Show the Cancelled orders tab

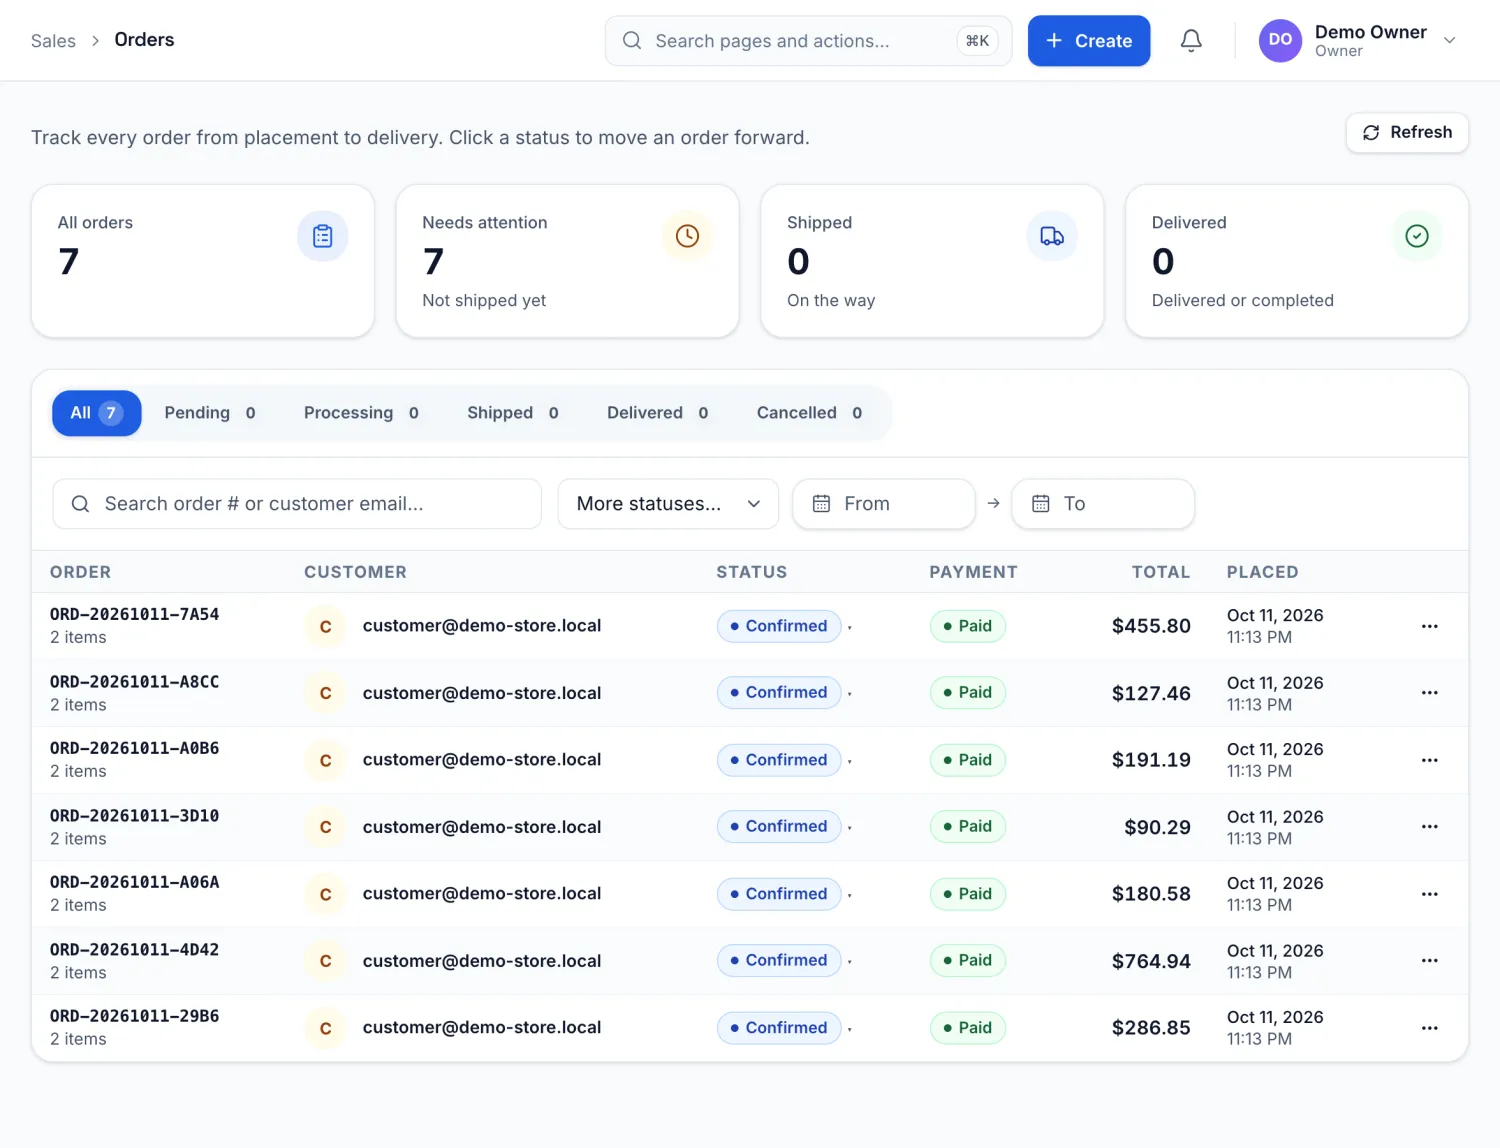(x=809, y=413)
